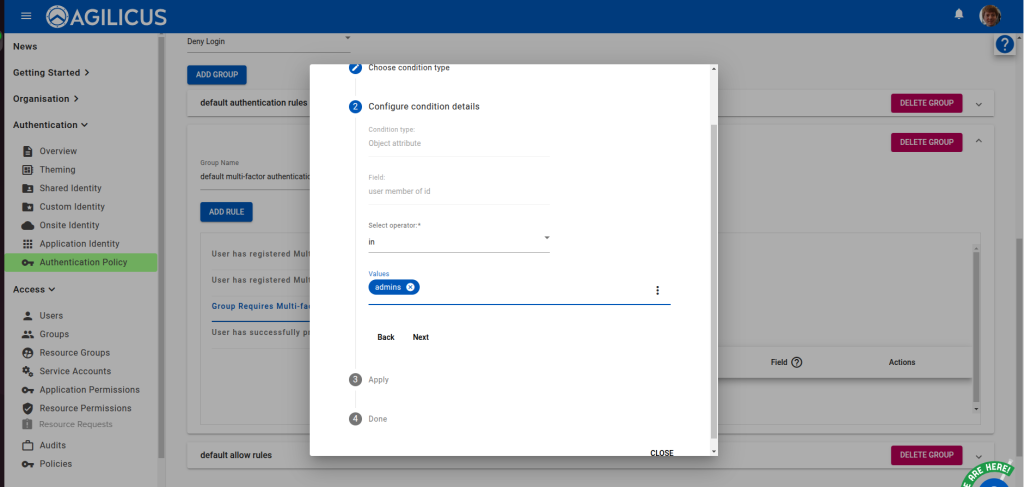1024x487 pixels.
Task: Open the hamburger navigation menu
Action: 26,16
